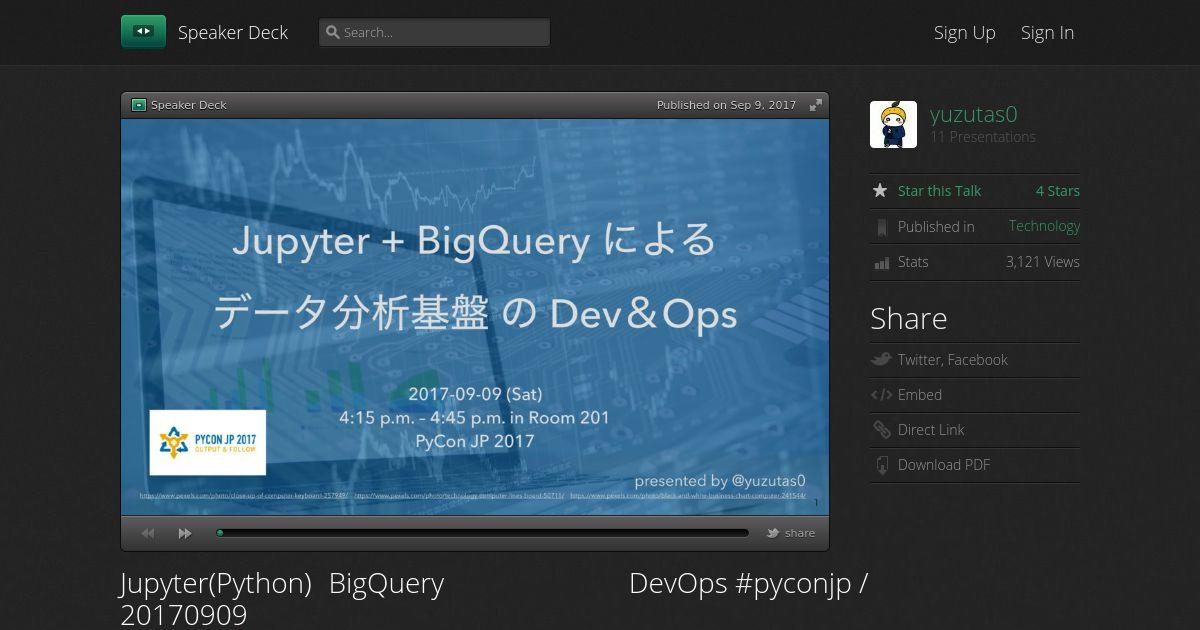This screenshot has width=1200, height=630.
Task: Star this Talk link
Action: point(939,191)
